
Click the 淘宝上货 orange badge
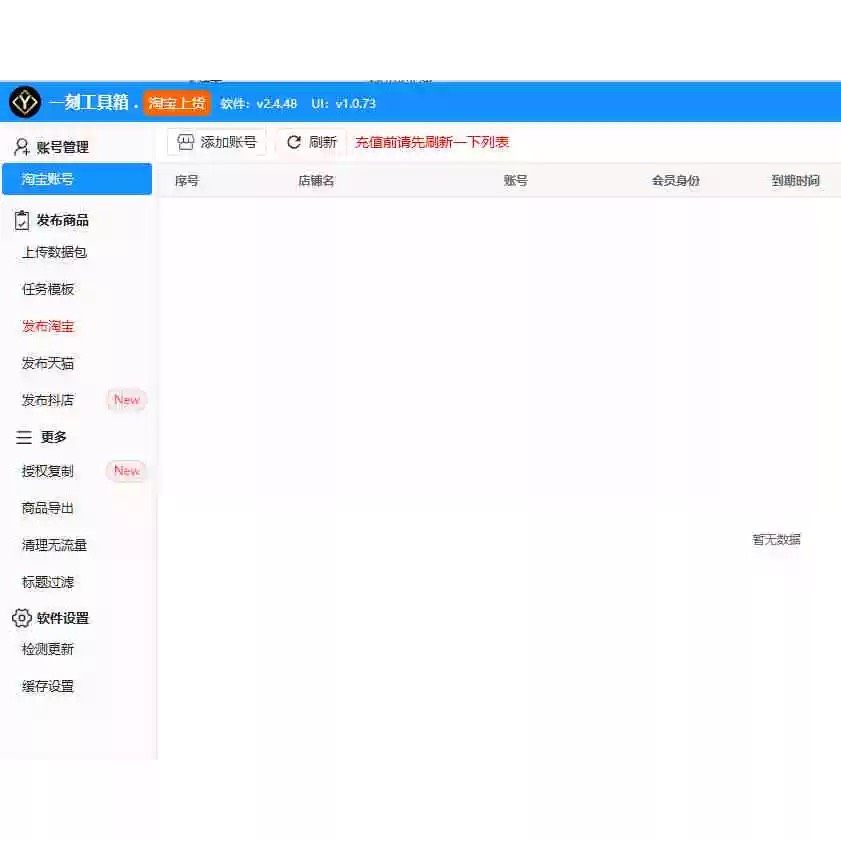[x=177, y=103]
